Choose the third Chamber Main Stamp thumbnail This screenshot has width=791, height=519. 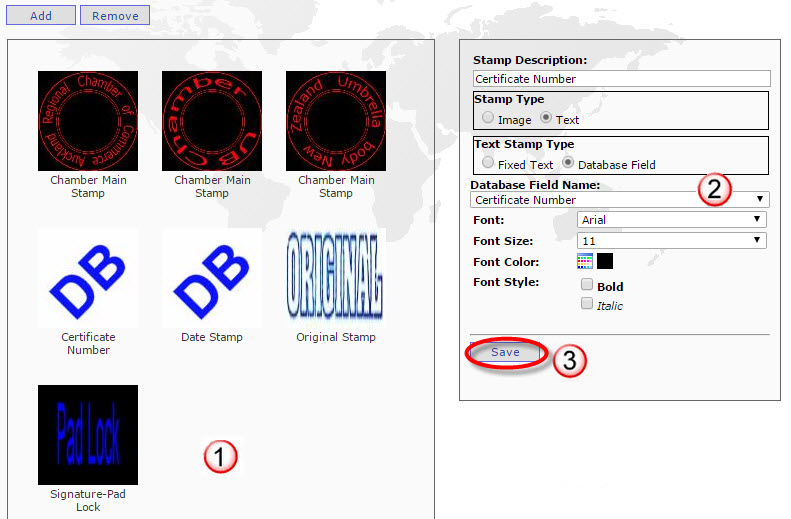pos(336,120)
